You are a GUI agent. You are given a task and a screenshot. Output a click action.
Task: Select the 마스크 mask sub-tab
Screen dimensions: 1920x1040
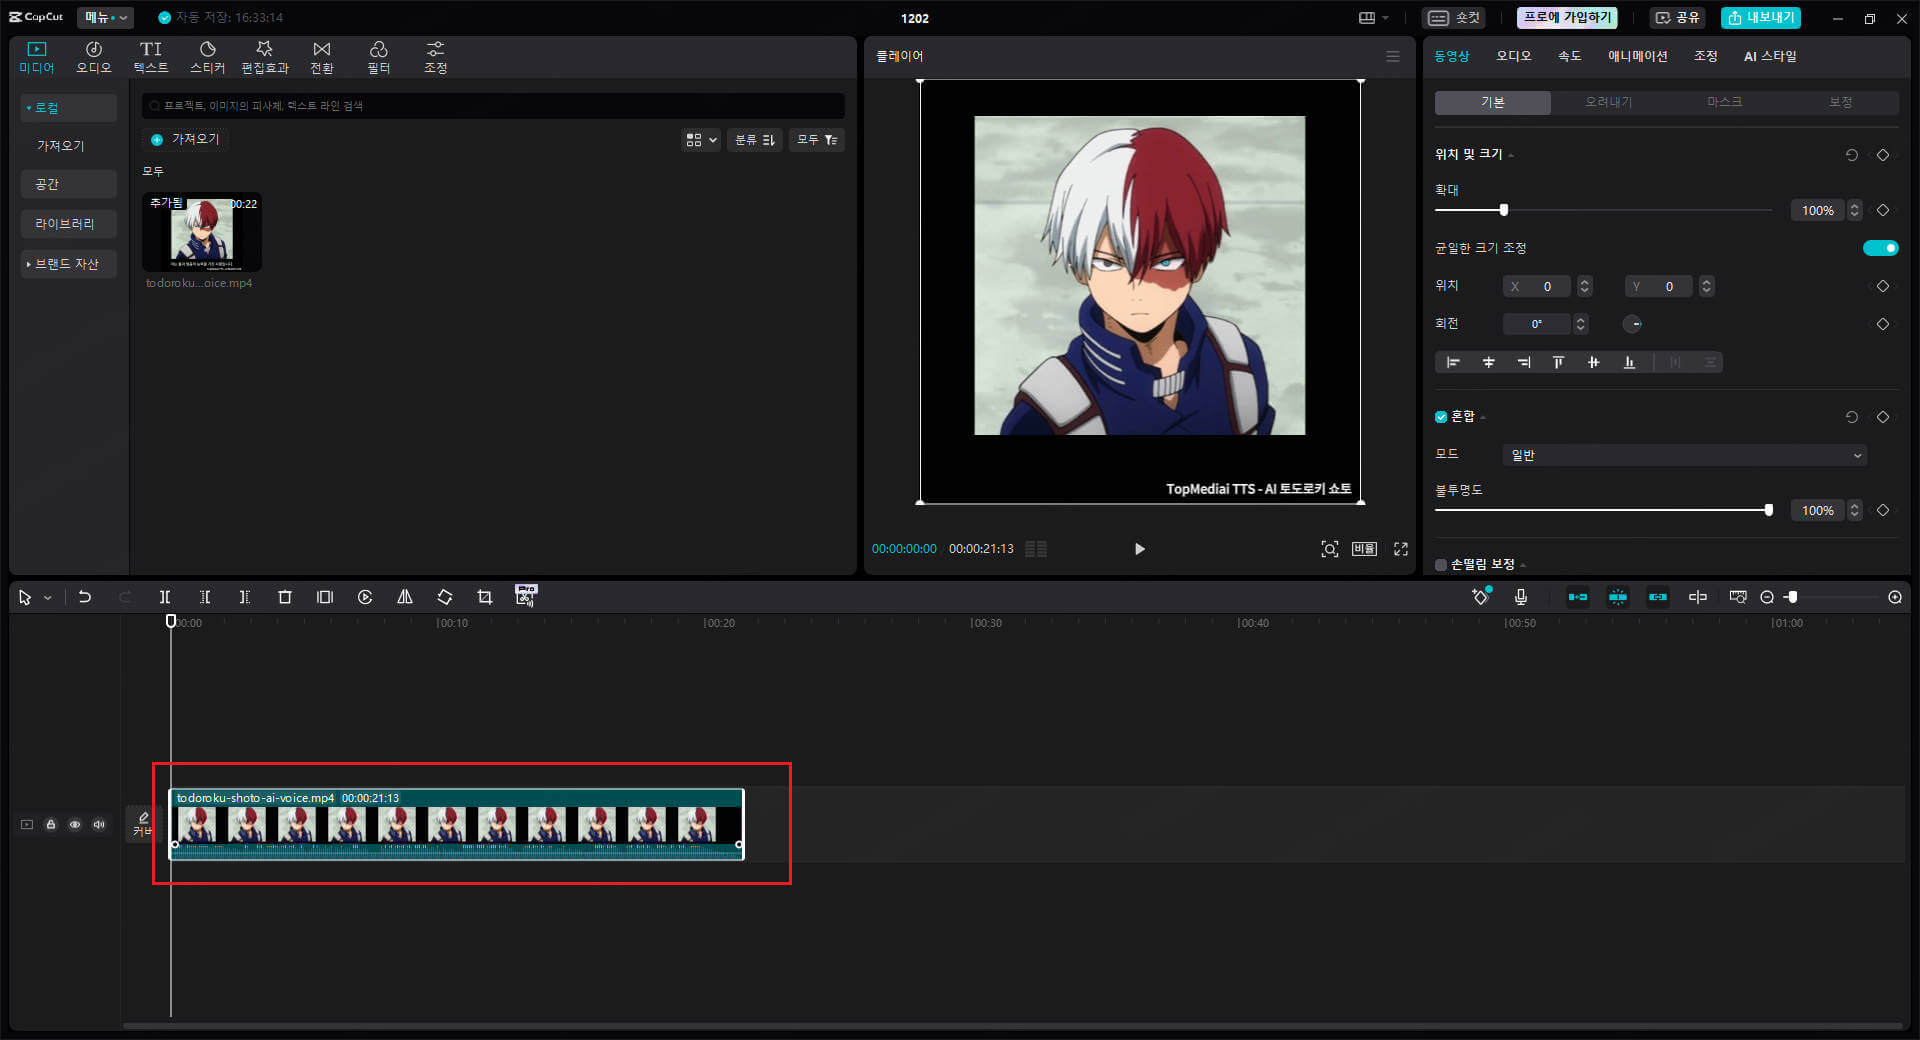coord(1724,102)
